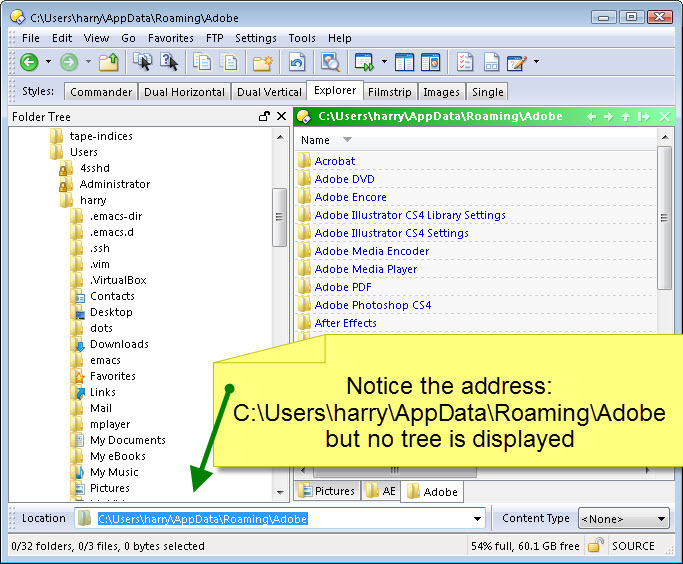Click the Folder Tree scroll down arrow

pos(280,493)
